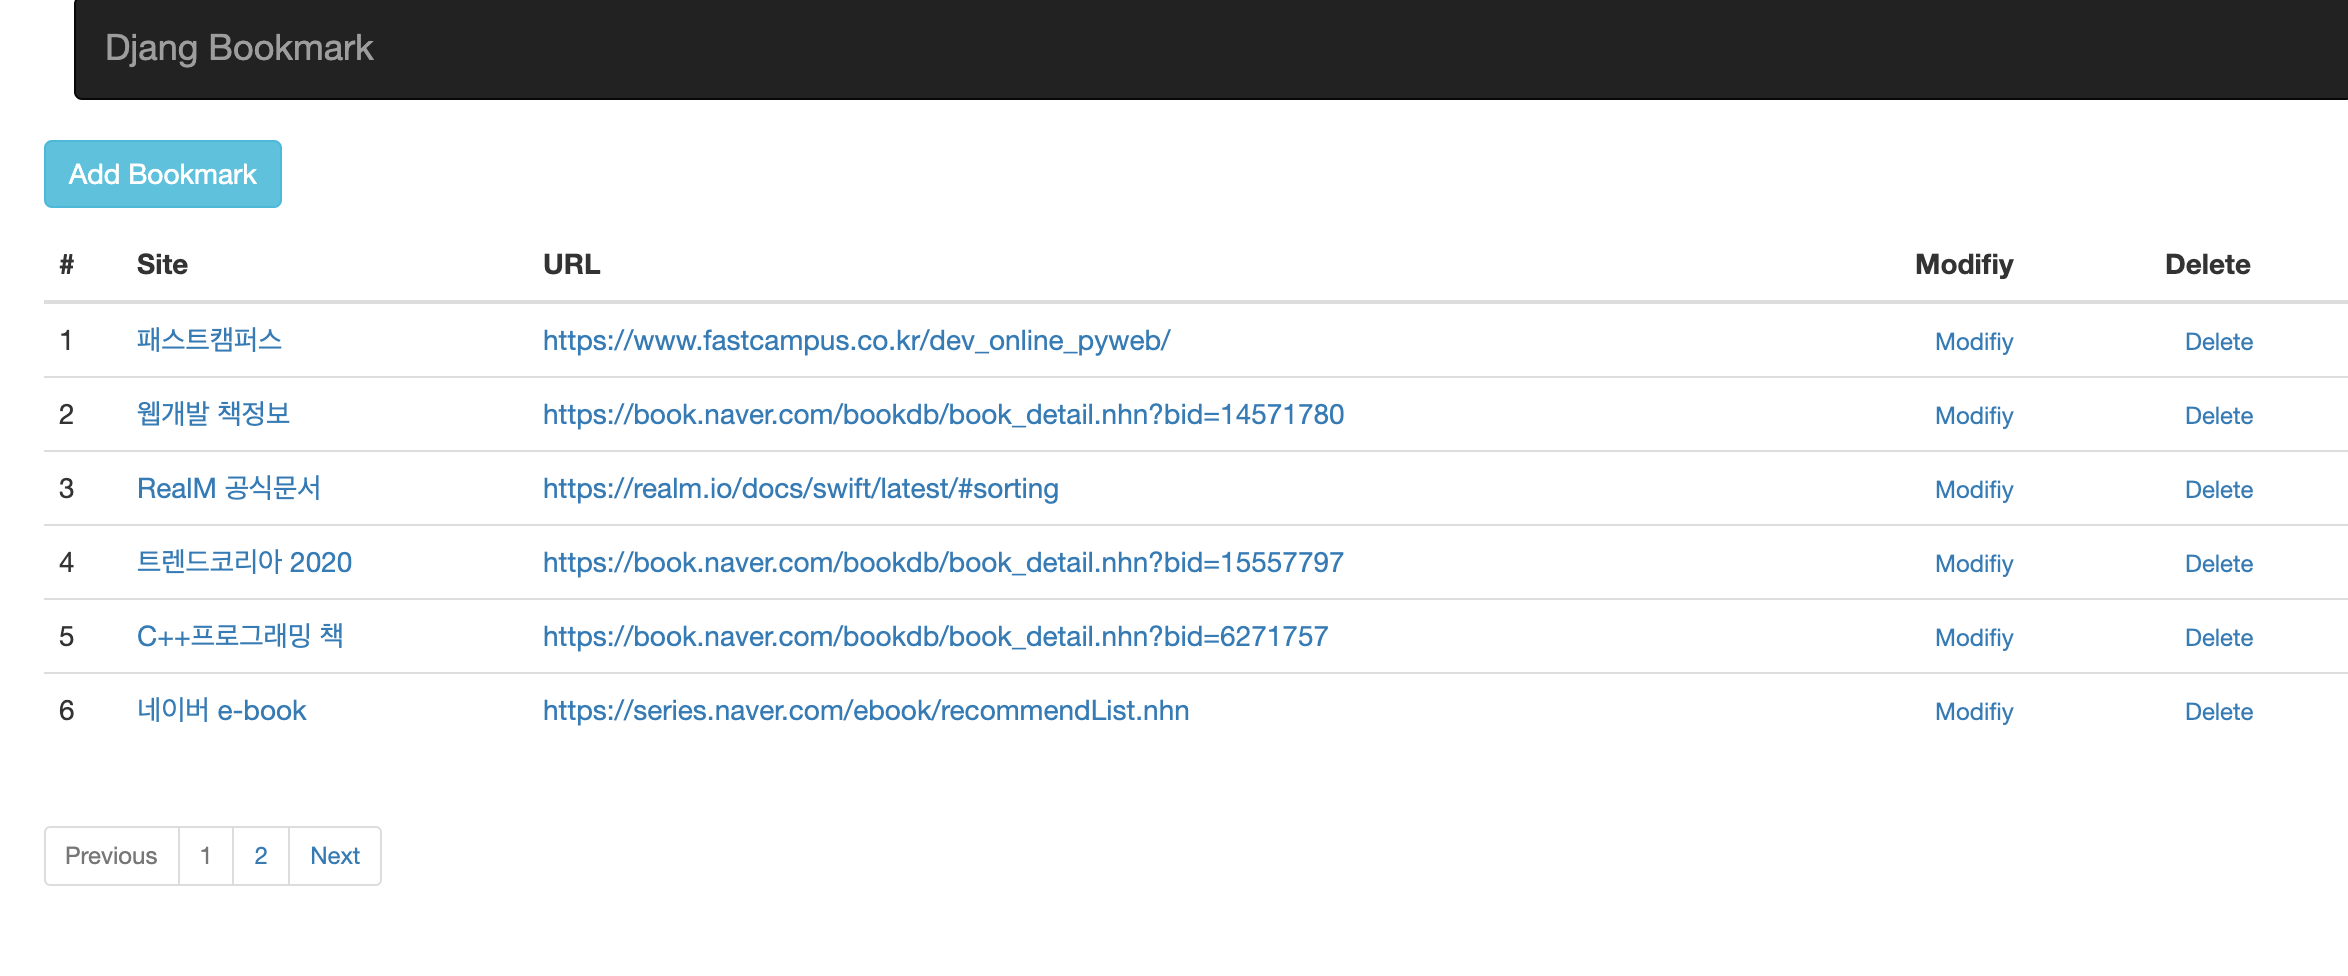This screenshot has width=2348, height=976.
Task: Open the 패스트캠퍼스 site link
Action: (x=209, y=340)
